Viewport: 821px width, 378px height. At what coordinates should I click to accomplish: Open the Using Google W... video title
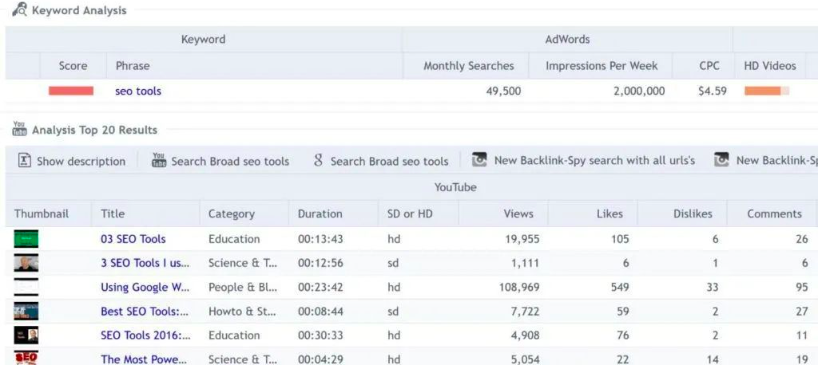146,287
